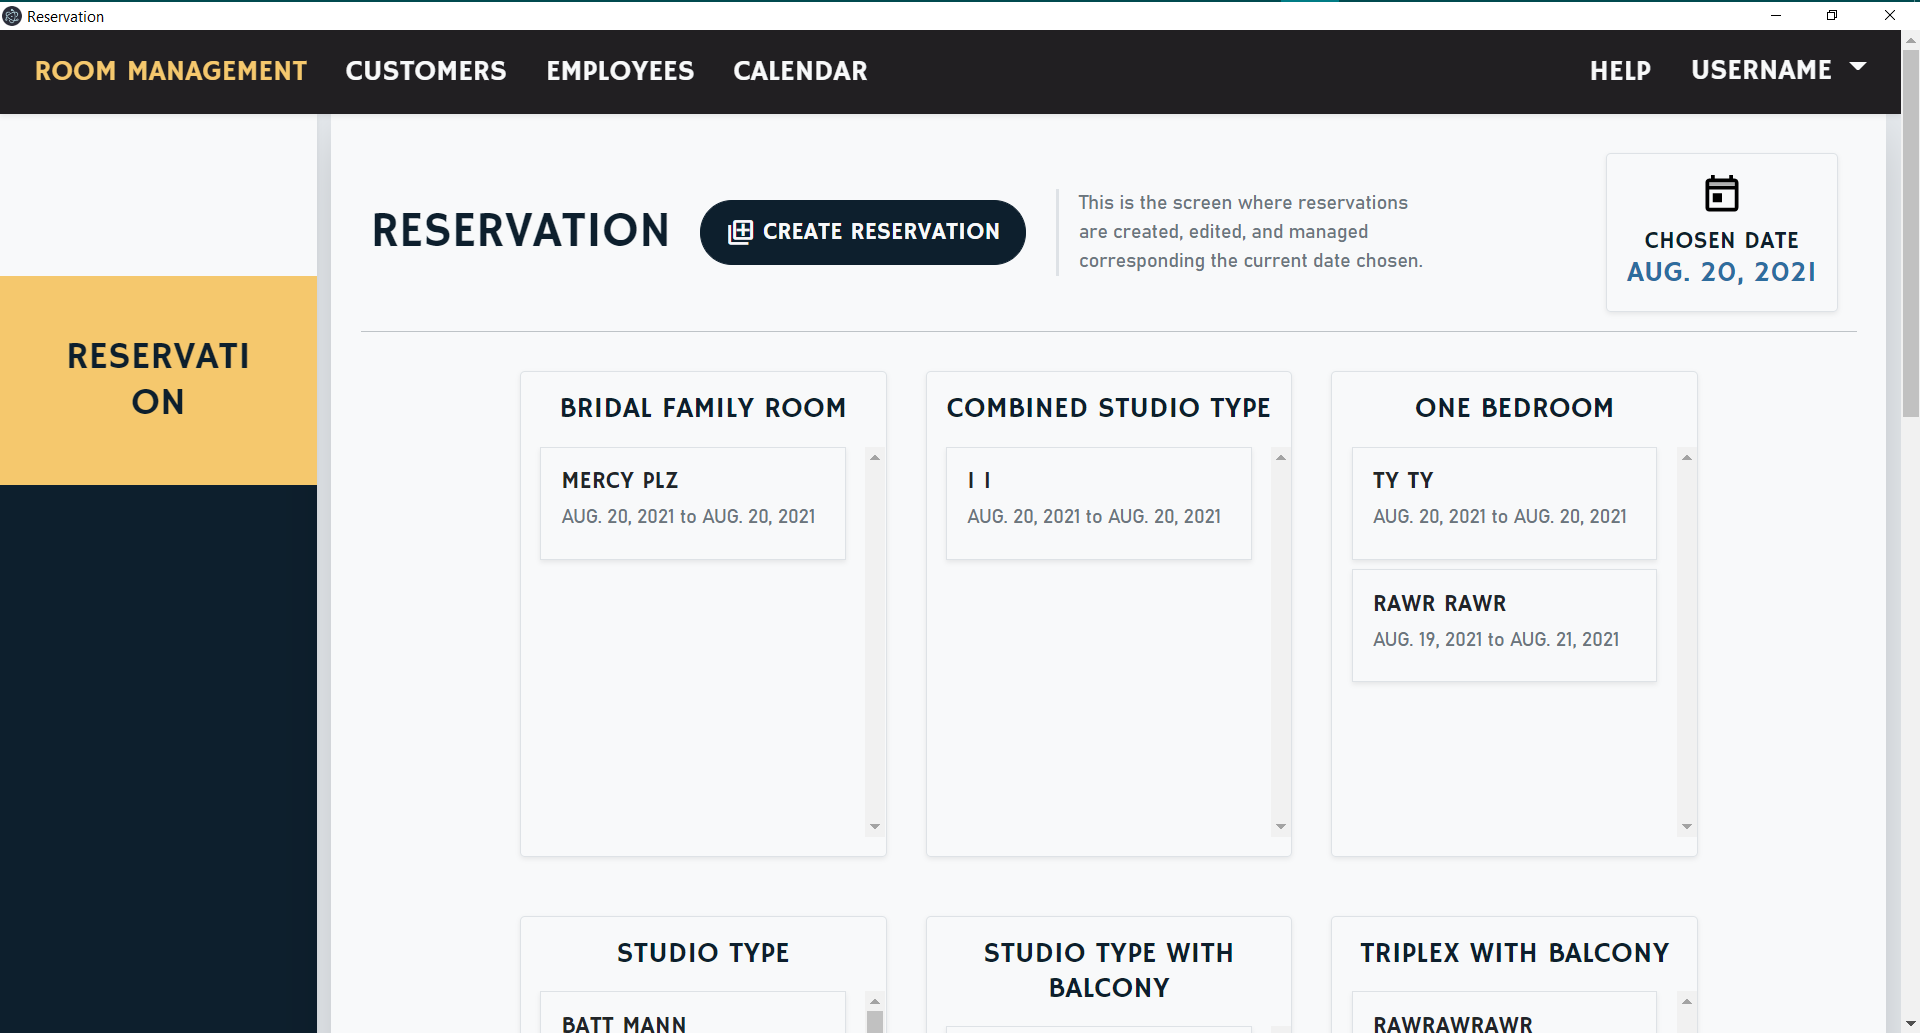
Task: Click Combined Studio Type list scroll-down arrow
Action: click(x=1281, y=827)
